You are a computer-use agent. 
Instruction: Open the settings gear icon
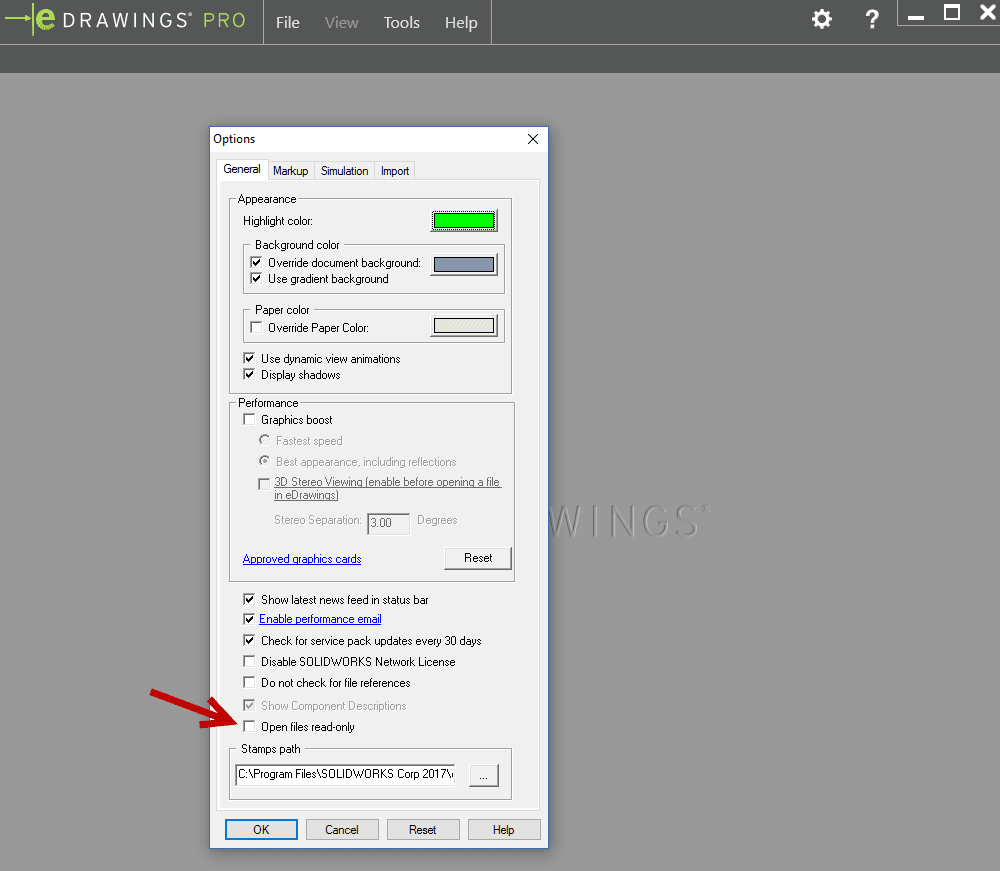tap(821, 19)
